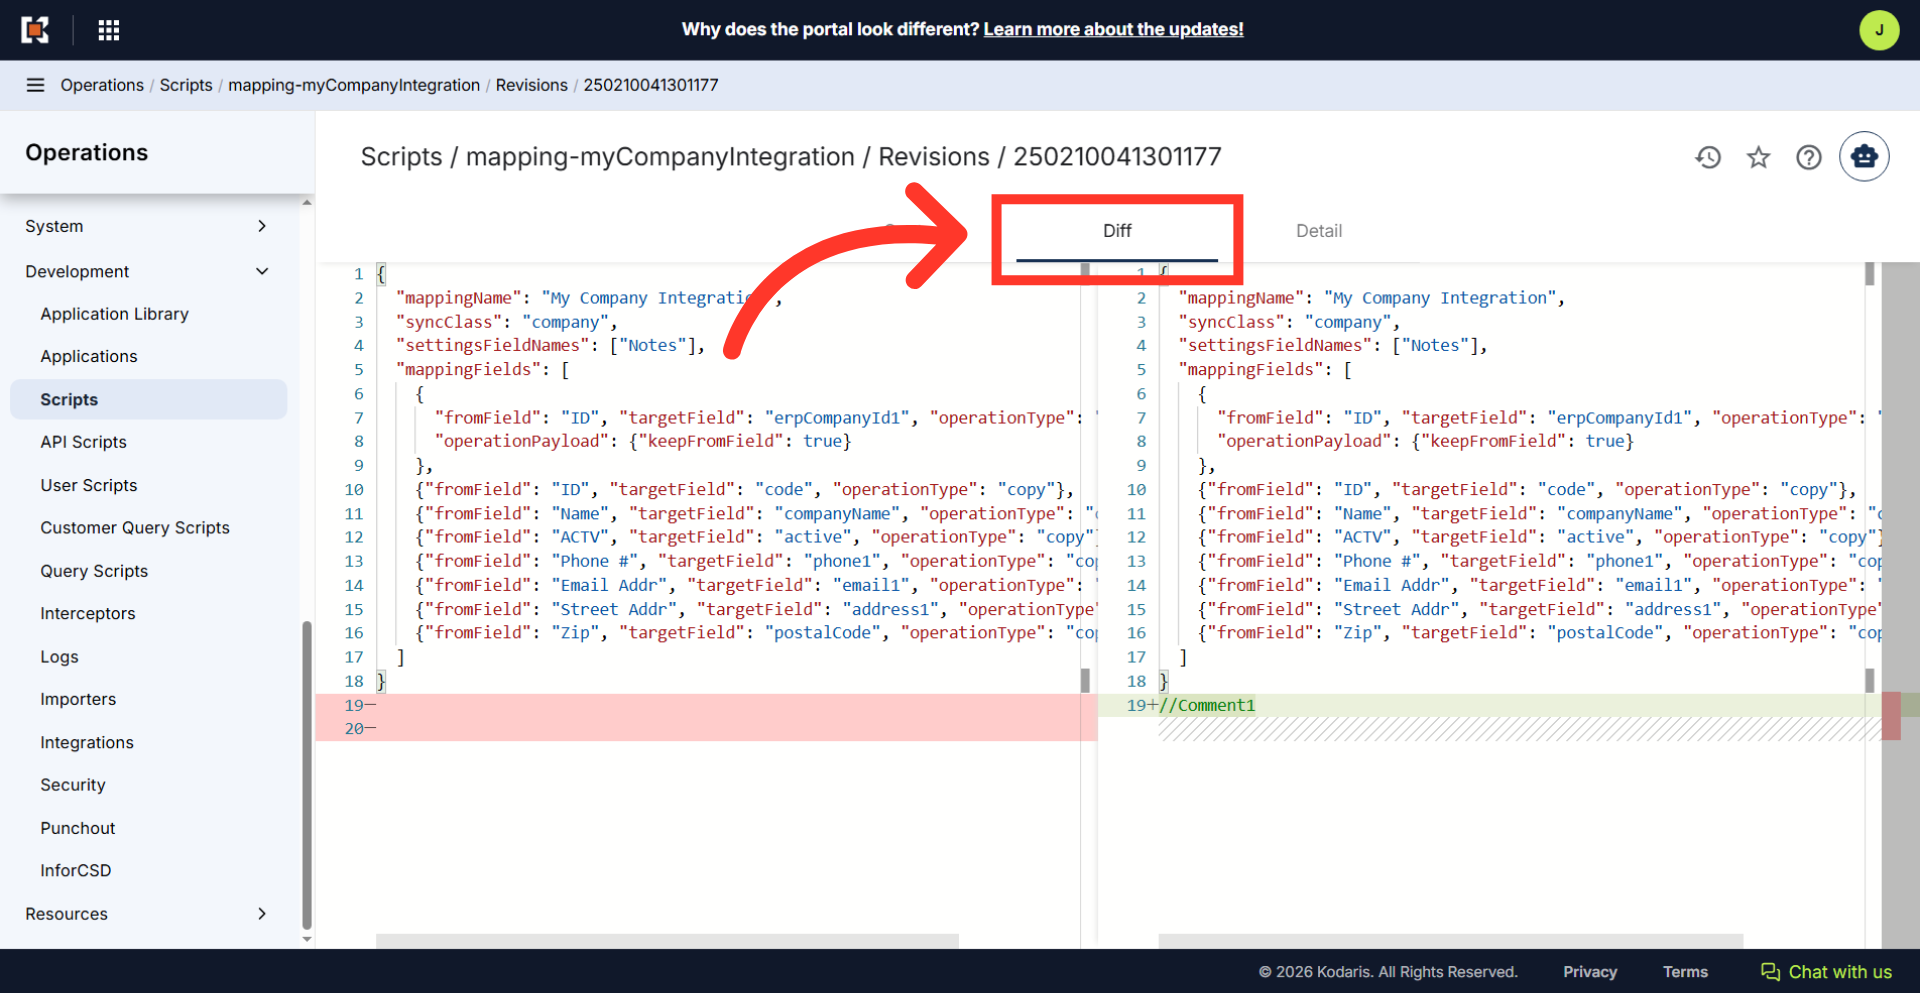Click removed line 20 in left pane
Image resolution: width=1920 pixels, height=993 pixels.
(x=706, y=729)
